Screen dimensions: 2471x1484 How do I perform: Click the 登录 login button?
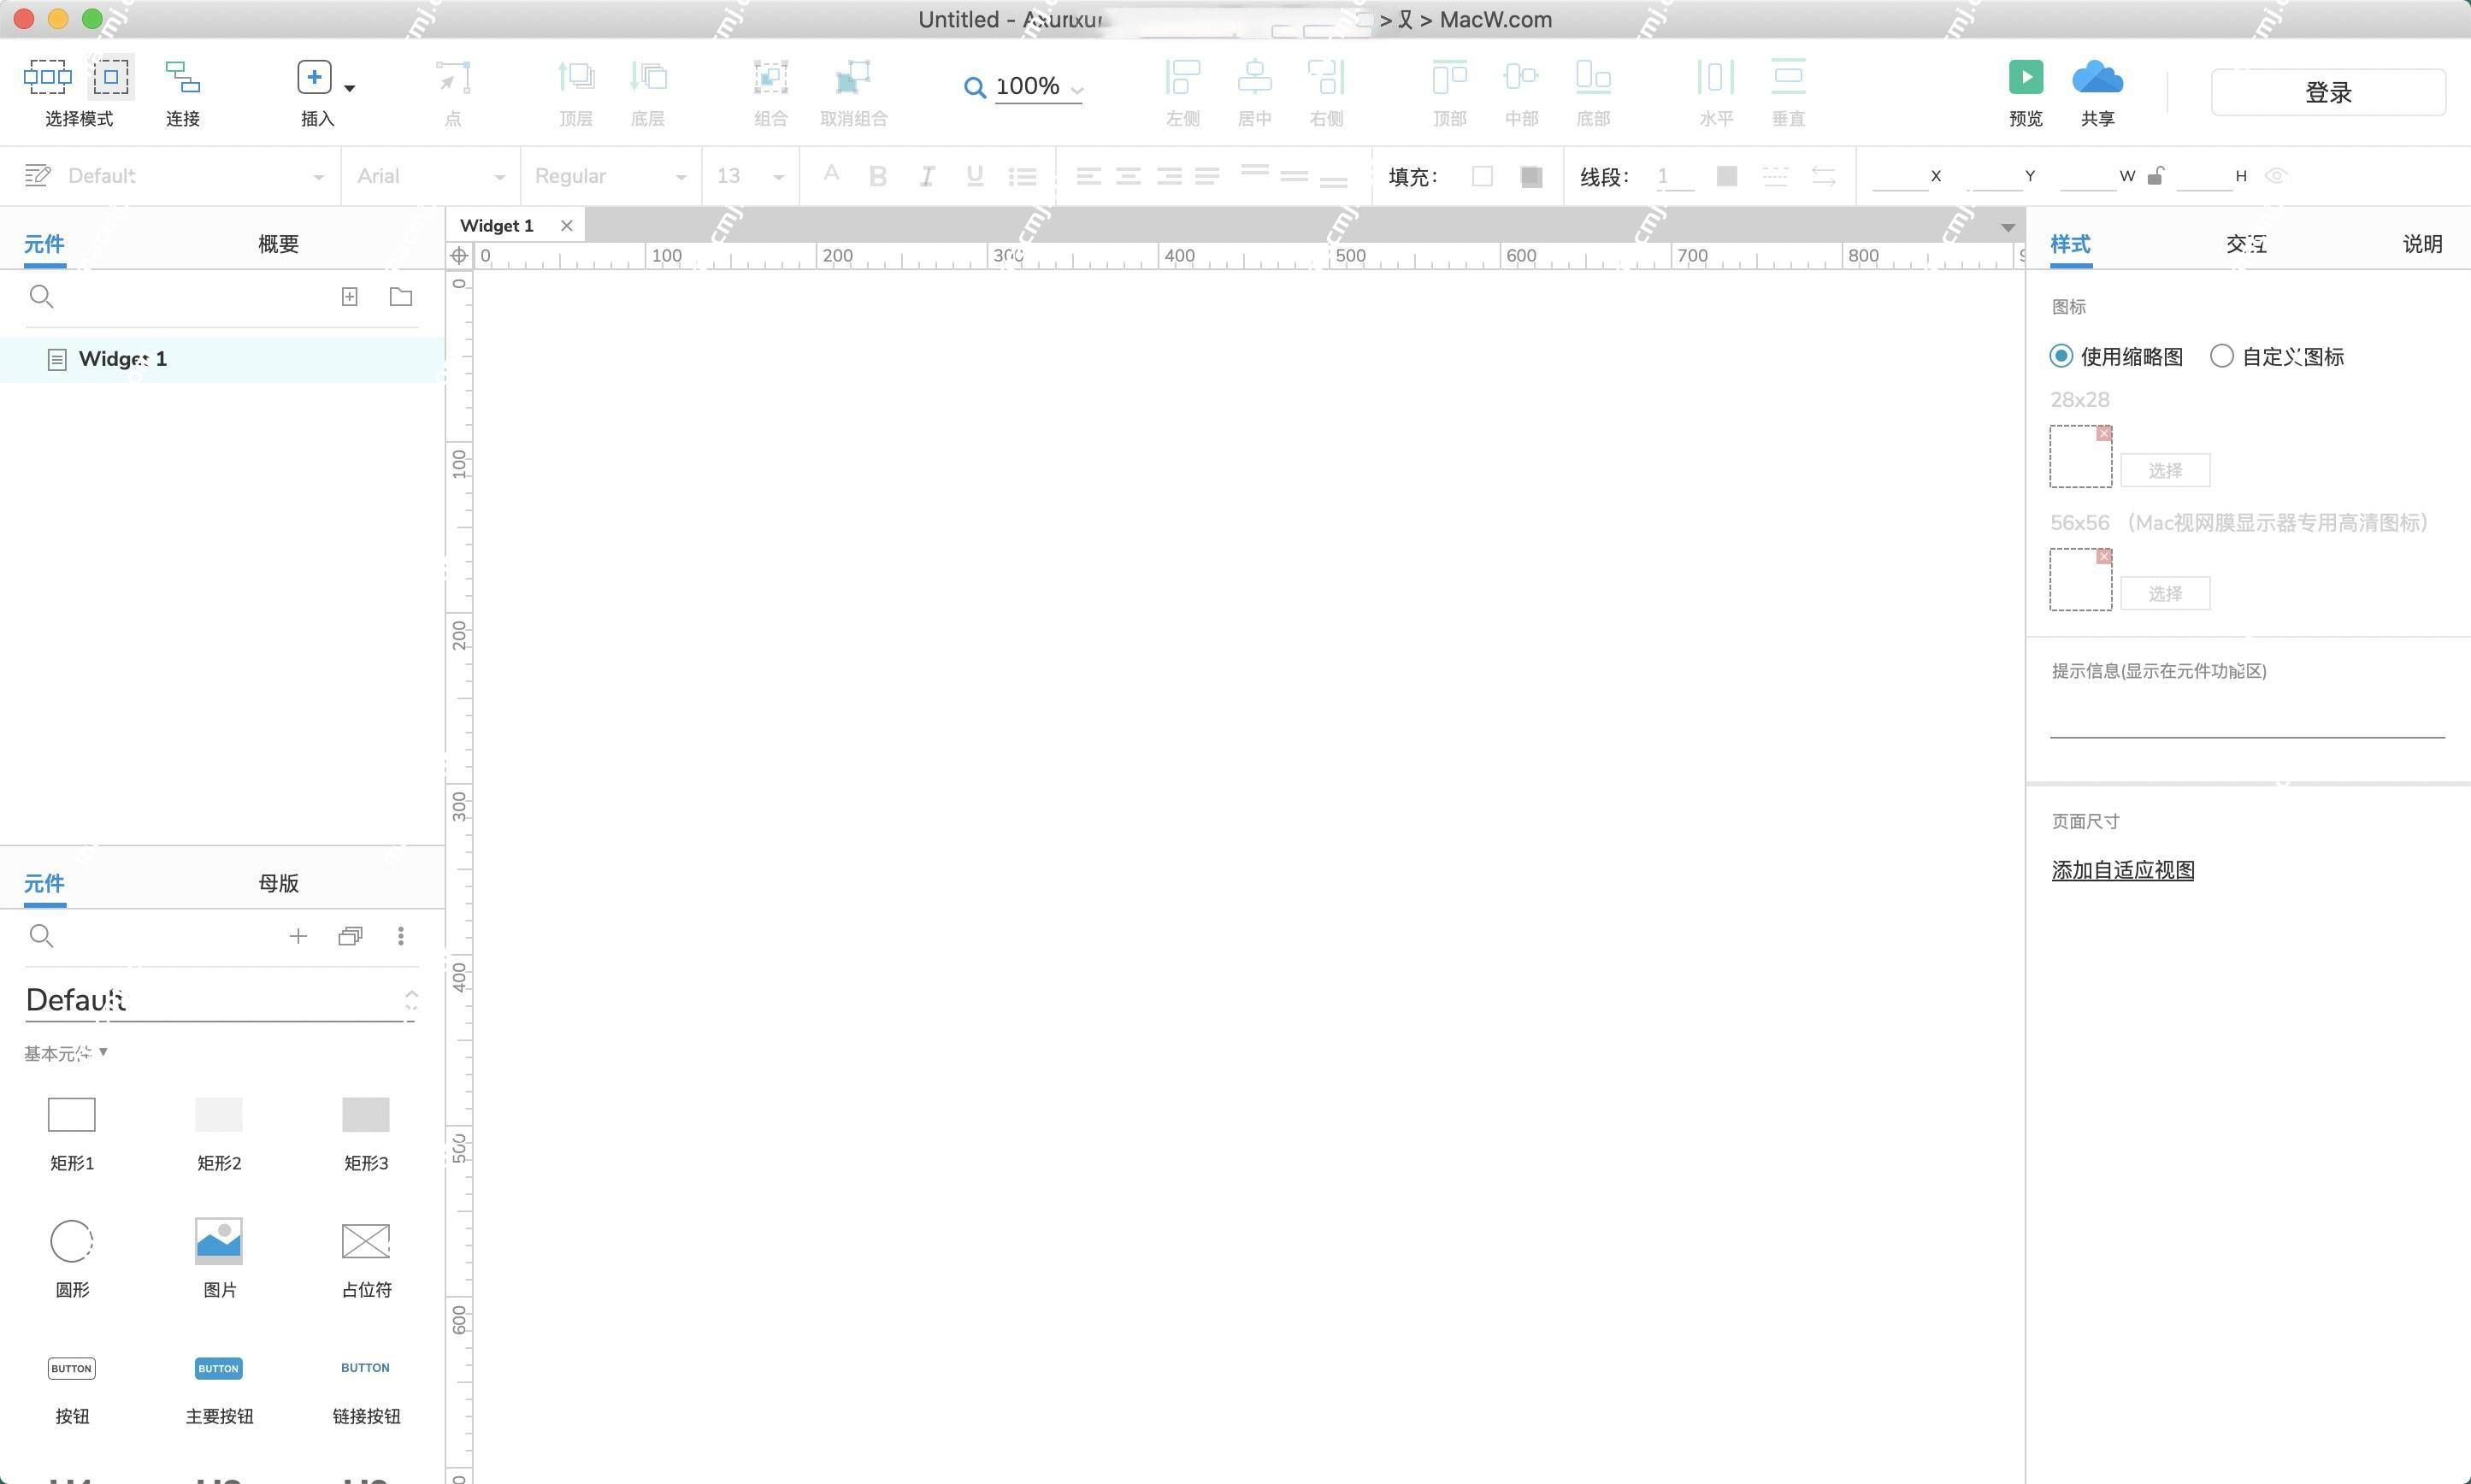[2328, 92]
